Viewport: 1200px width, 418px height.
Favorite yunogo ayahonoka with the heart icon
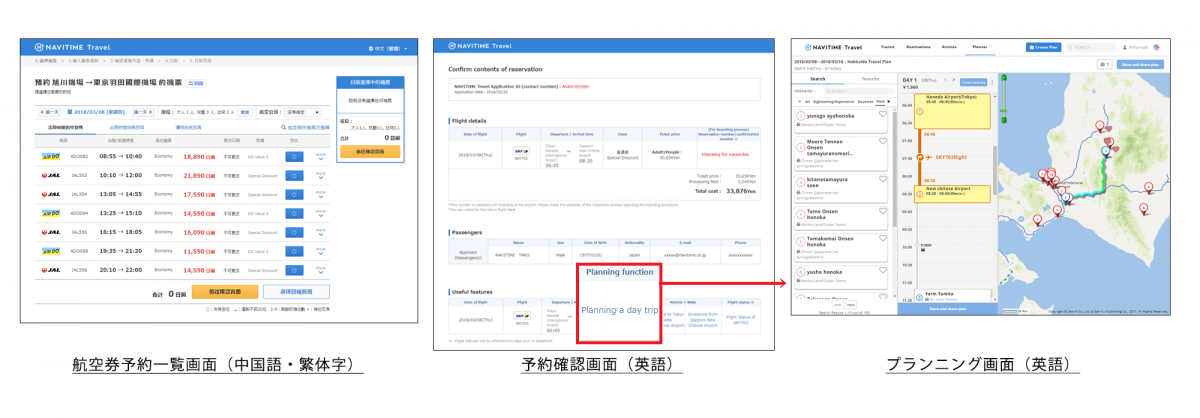pyautogui.click(x=883, y=116)
